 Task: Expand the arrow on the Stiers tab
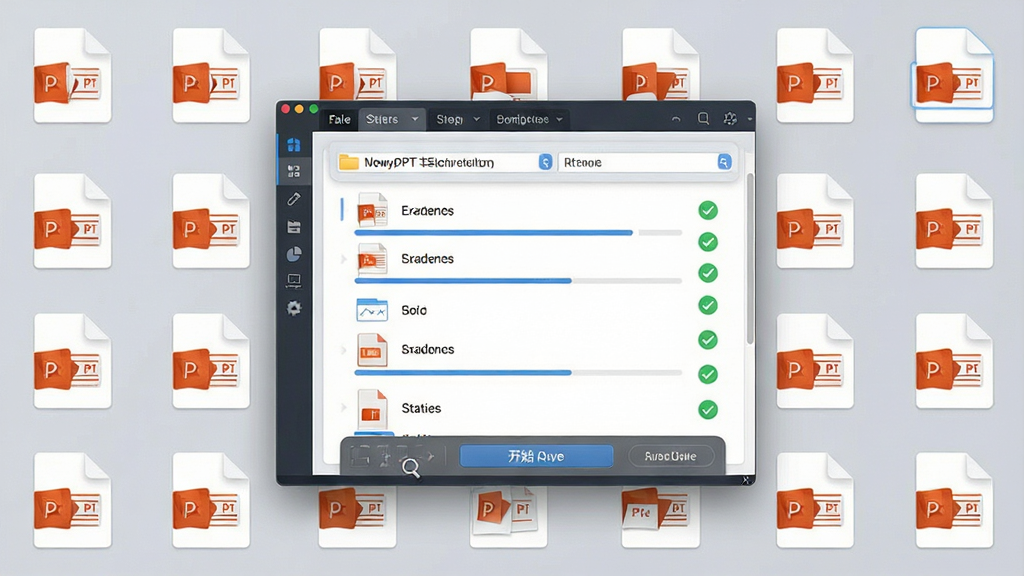[x=415, y=119]
